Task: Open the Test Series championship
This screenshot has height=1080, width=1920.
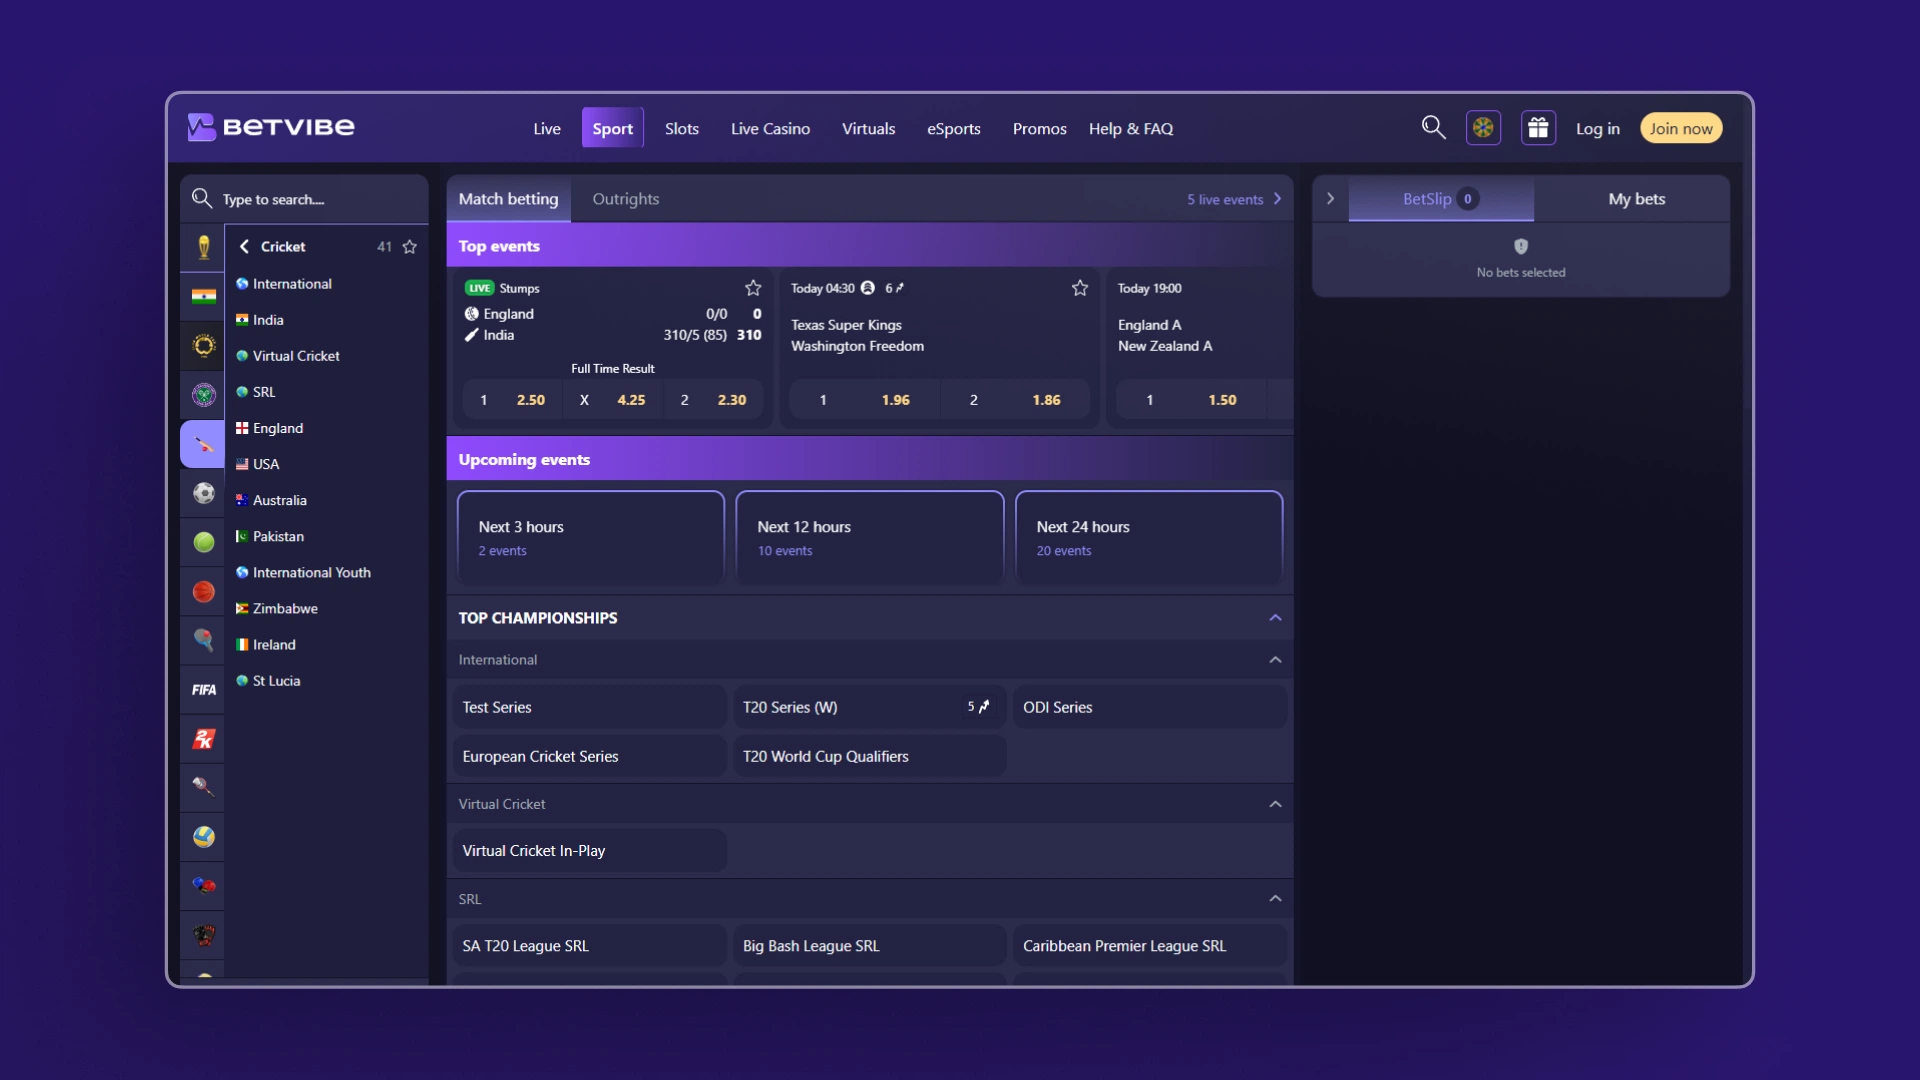Action: 589,707
